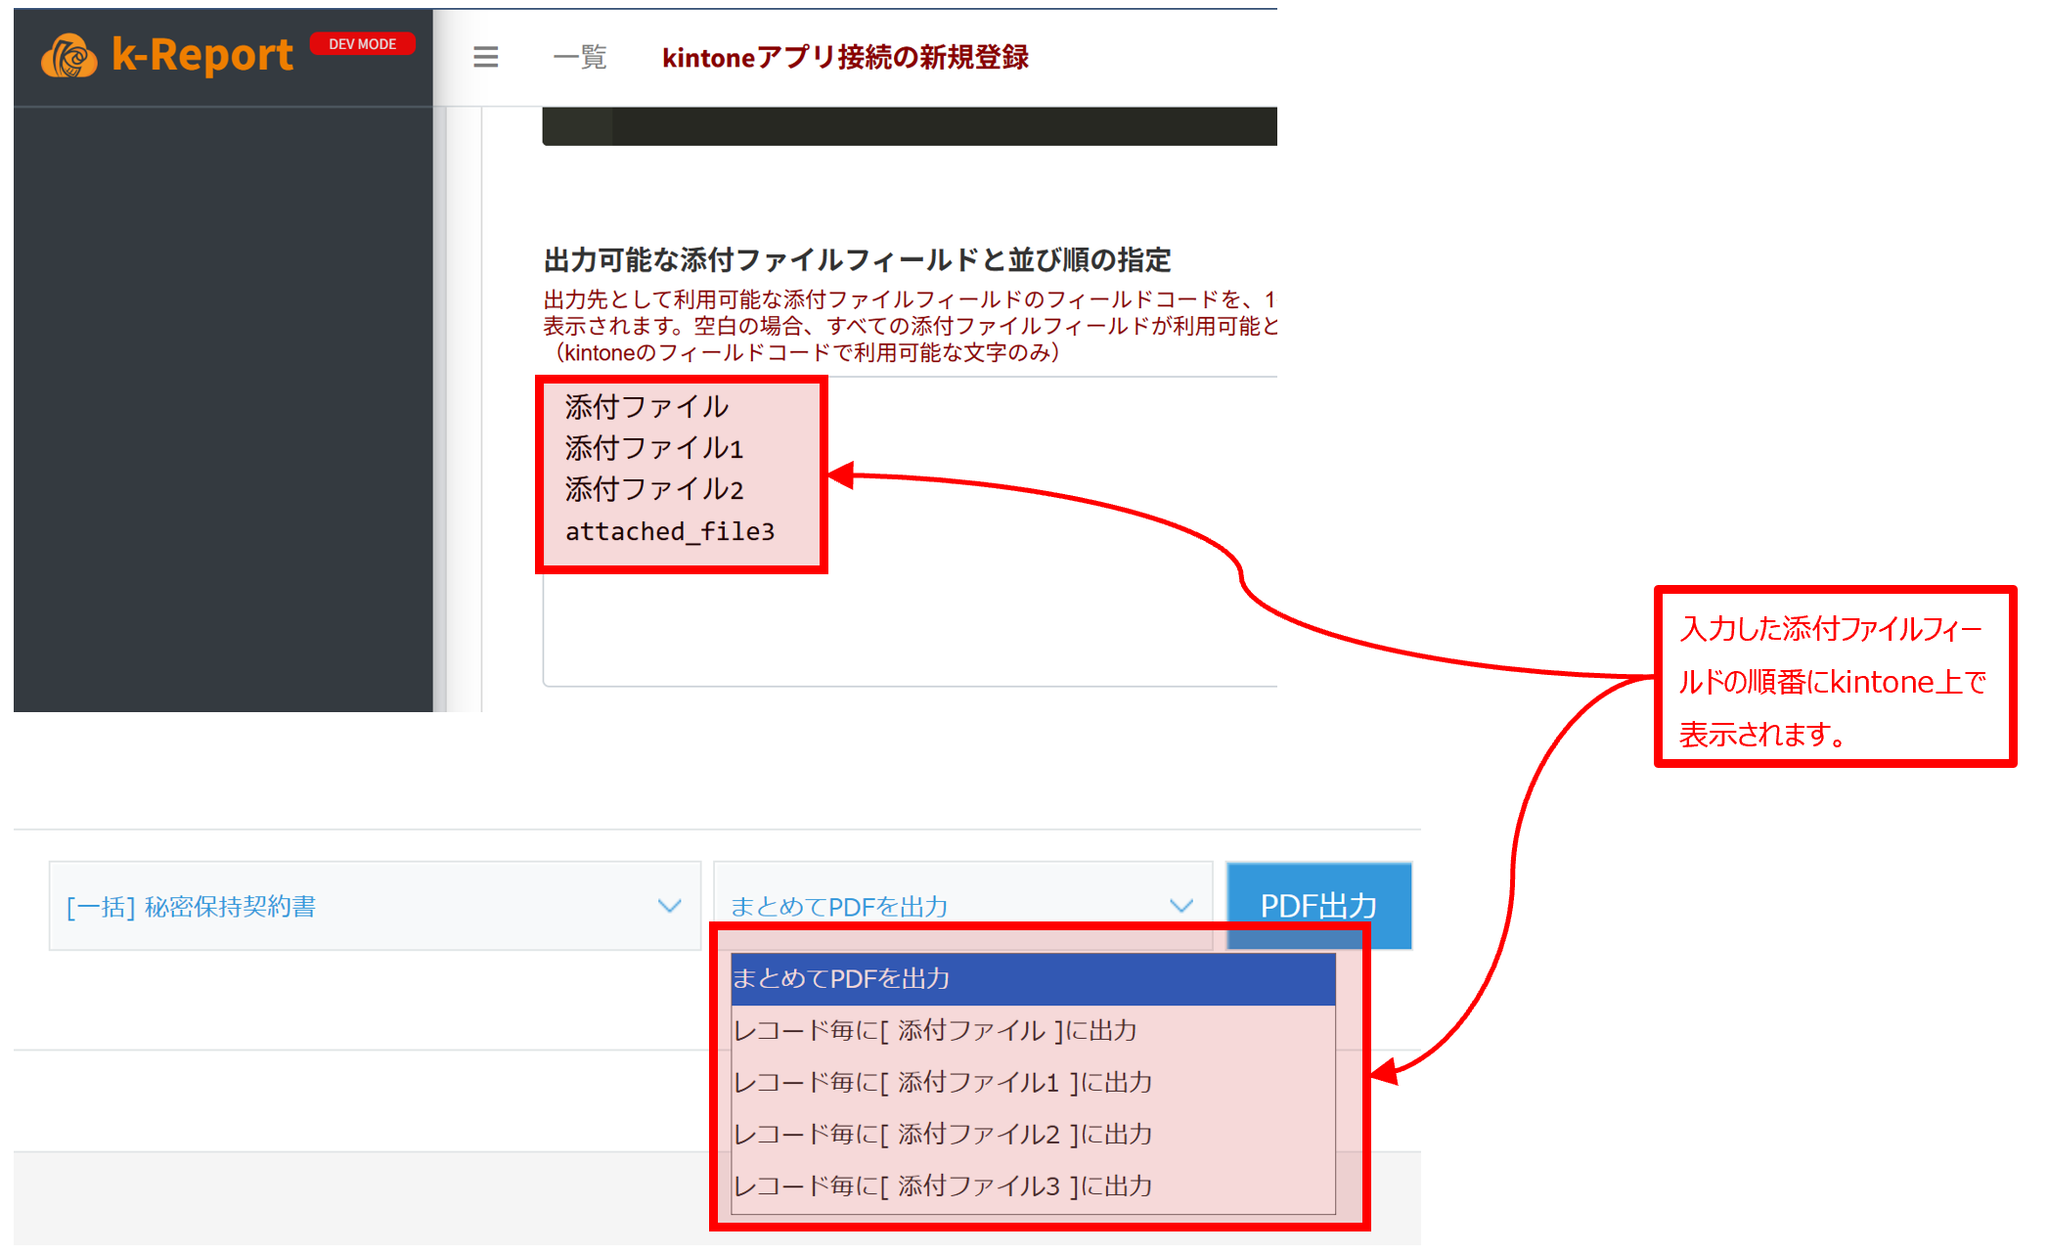2048x1260 pixels.
Task: Click the 添付ファイル1 line in textarea
Action: tap(654, 448)
